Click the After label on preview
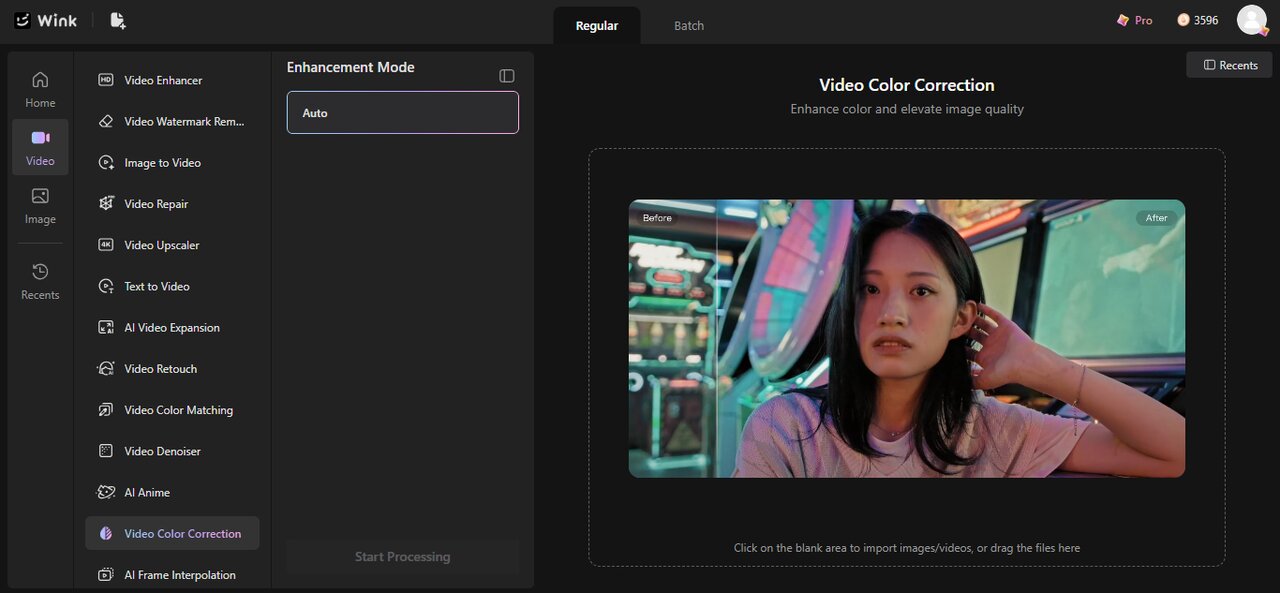Screen dimensions: 1280x593 (1157, 218)
